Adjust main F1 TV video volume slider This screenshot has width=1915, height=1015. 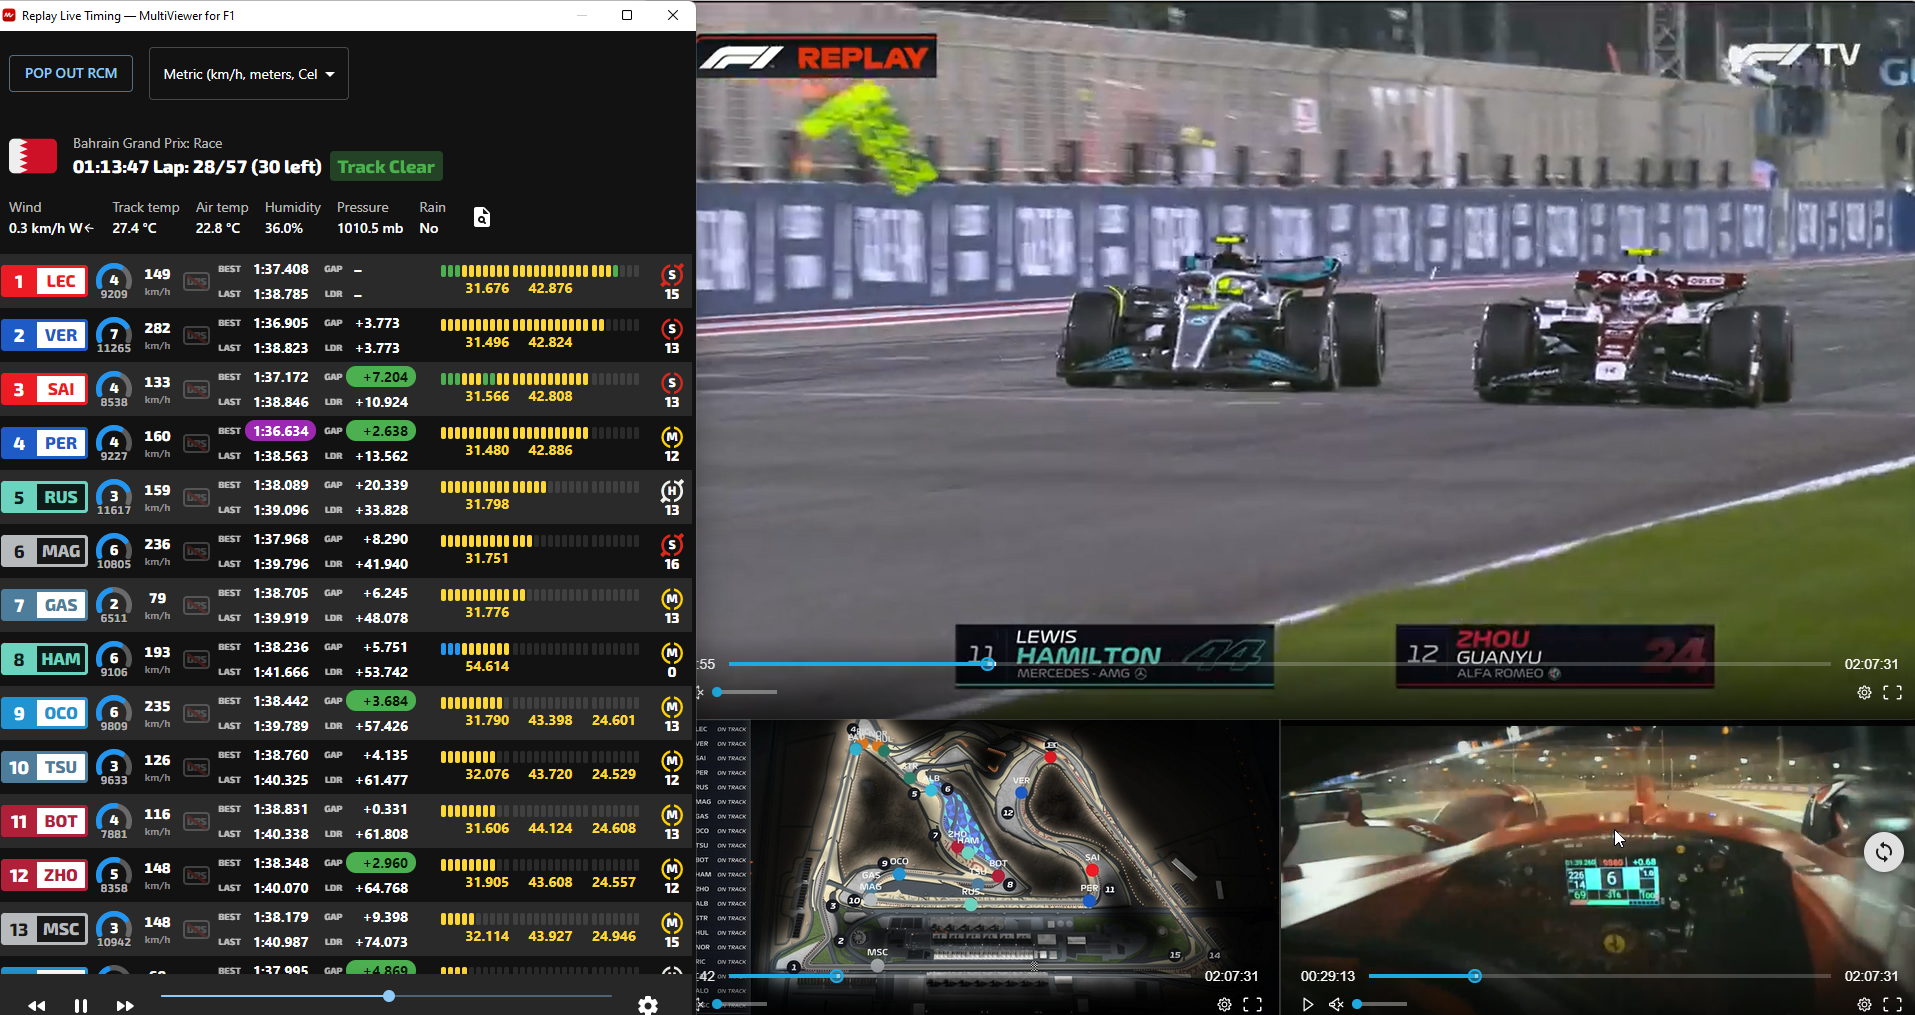point(745,692)
